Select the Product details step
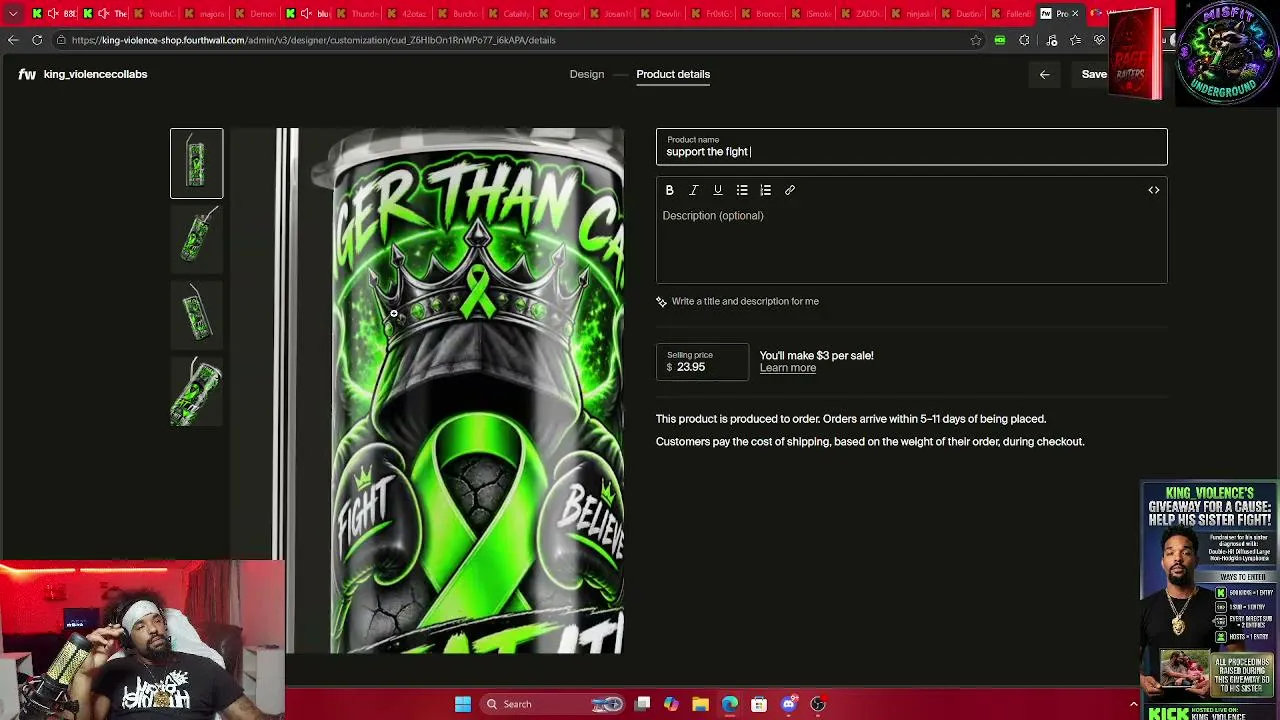 pyautogui.click(x=673, y=74)
